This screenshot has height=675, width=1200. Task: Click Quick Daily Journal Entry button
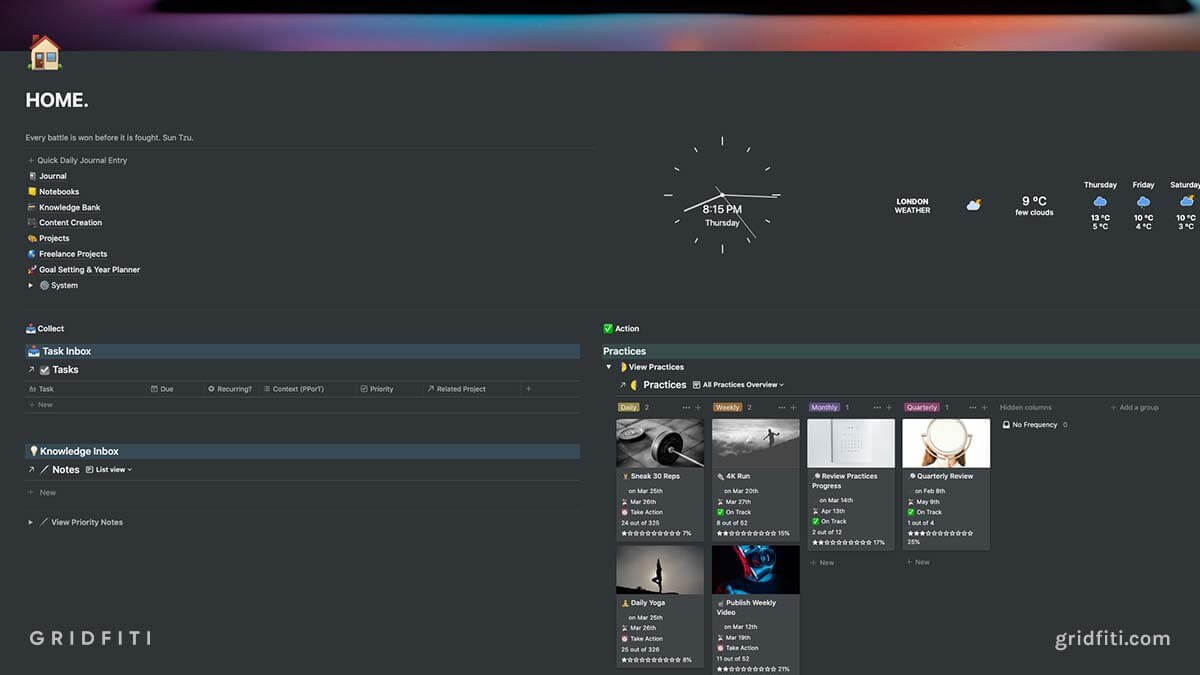[77, 160]
